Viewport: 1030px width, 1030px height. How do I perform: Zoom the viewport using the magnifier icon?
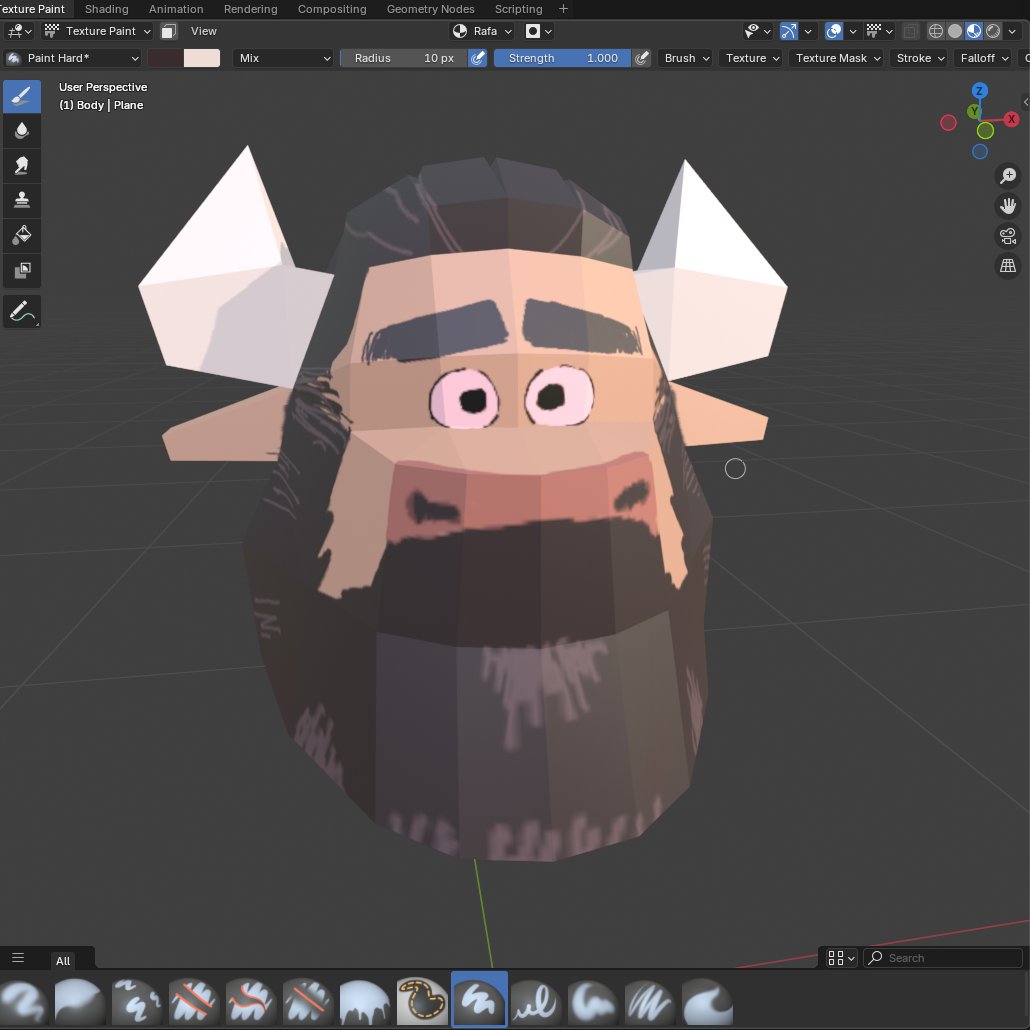click(1008, 175)
